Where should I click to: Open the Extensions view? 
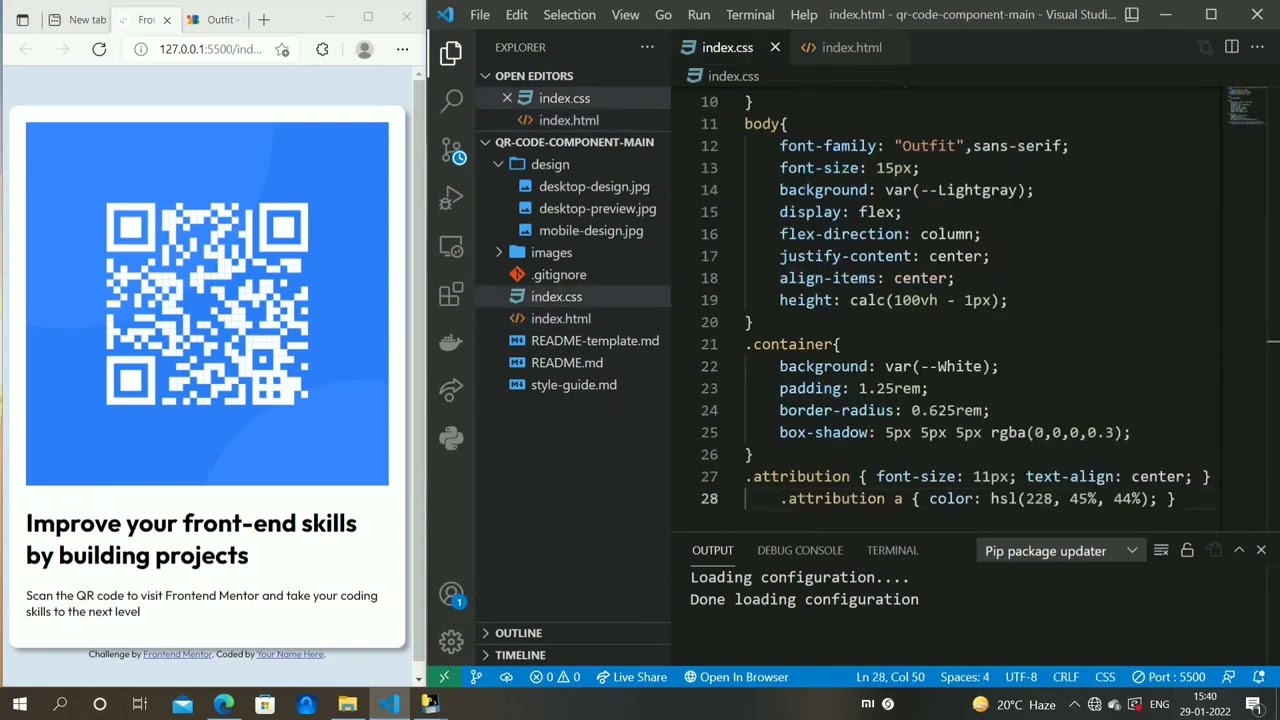tap(451, 294)
